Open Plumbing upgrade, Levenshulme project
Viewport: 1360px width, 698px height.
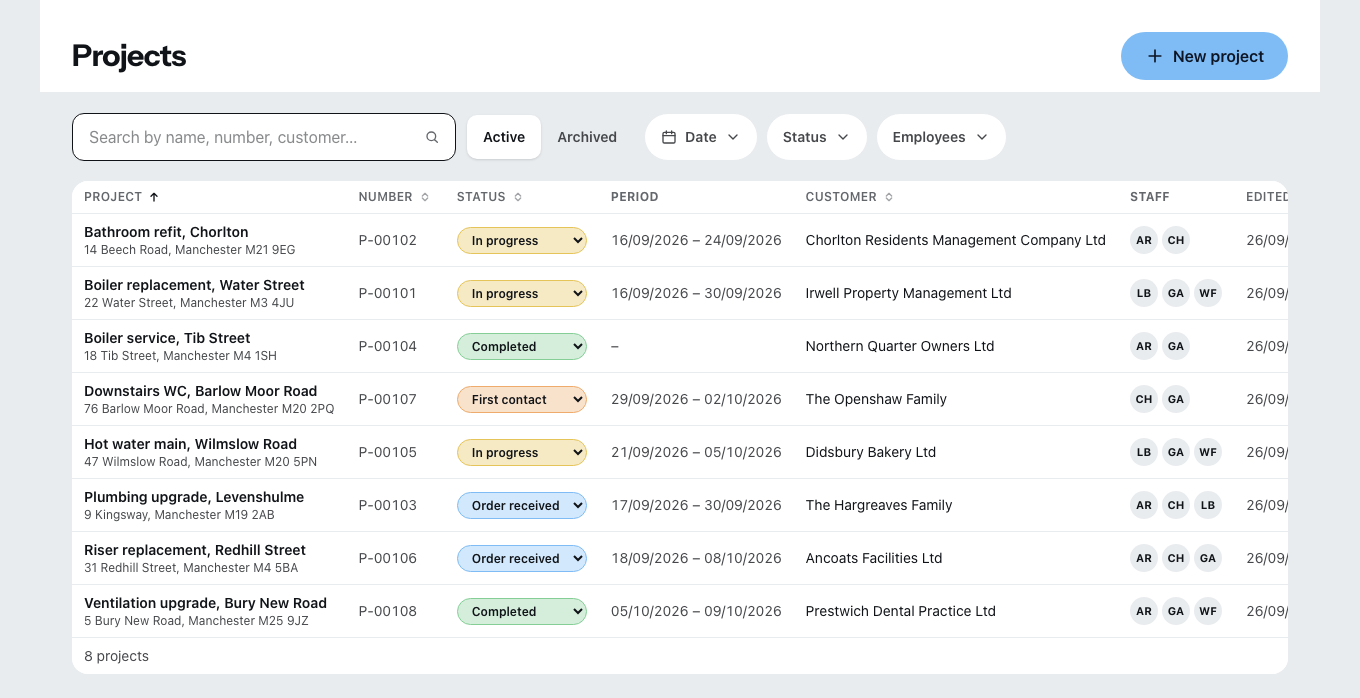(x=194, y=497)
